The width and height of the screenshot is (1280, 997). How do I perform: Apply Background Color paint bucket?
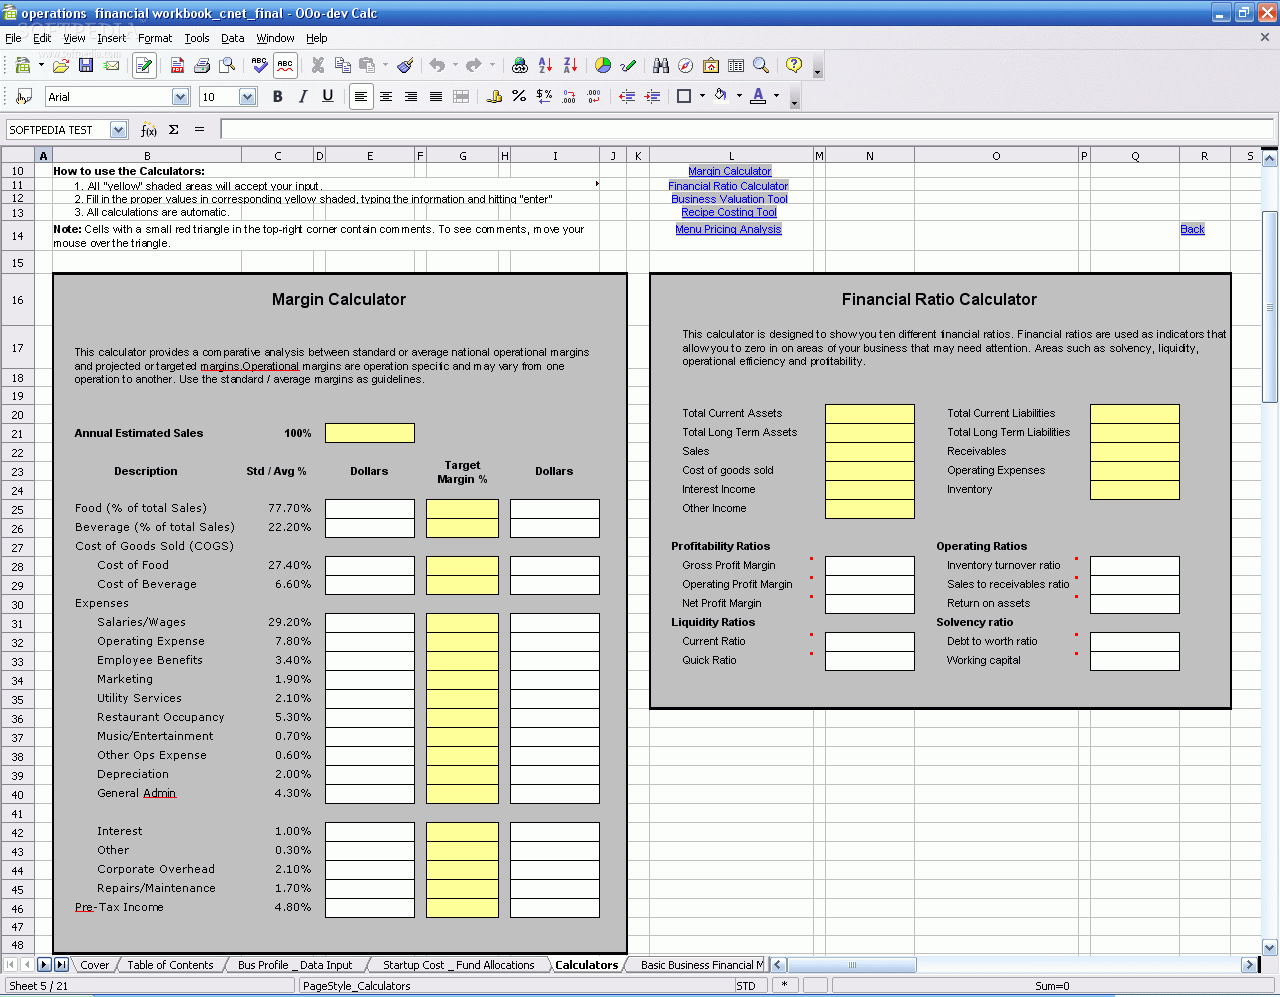tap(720, 96)
